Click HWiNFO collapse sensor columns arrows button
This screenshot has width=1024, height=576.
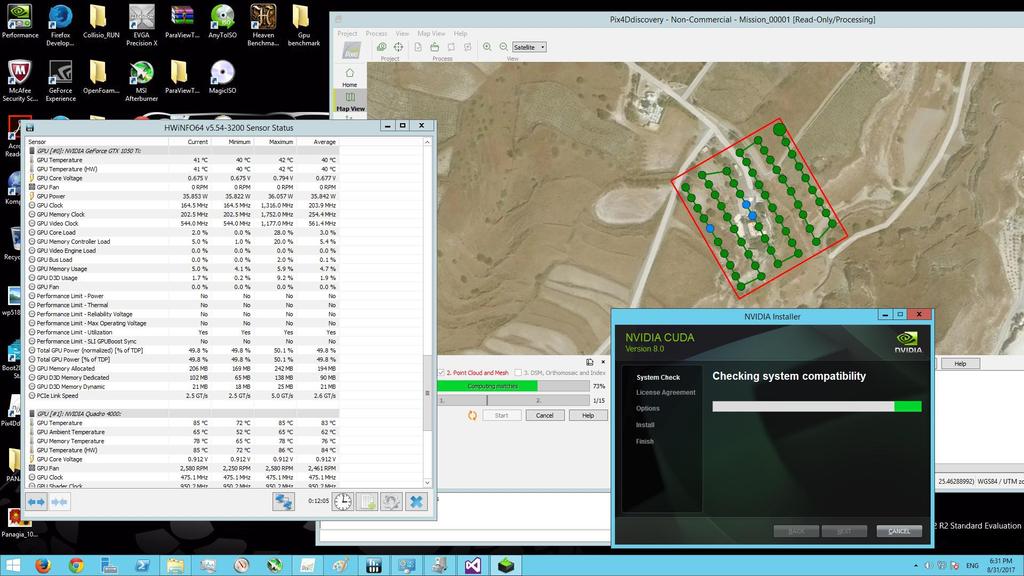[59, 502]
